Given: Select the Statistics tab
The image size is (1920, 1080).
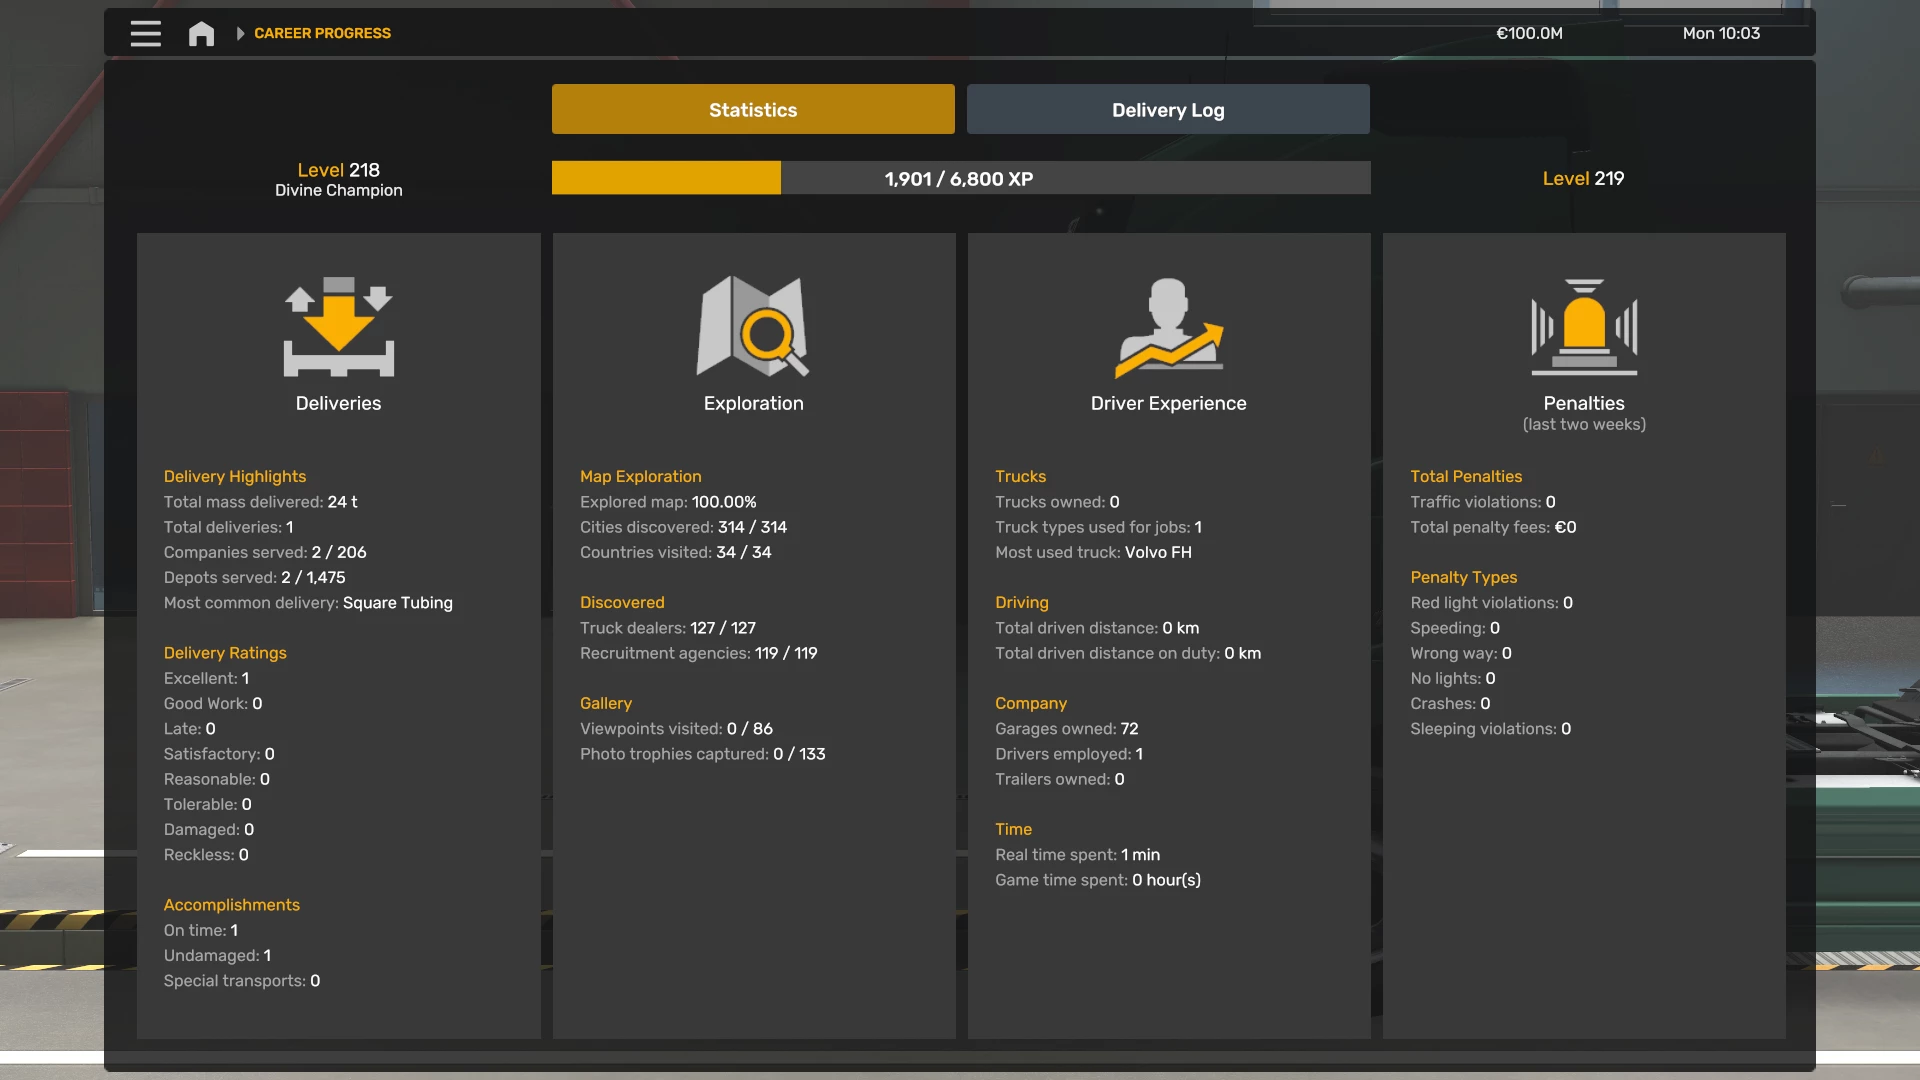Looking at the screenshot, I should pos(753,109).
